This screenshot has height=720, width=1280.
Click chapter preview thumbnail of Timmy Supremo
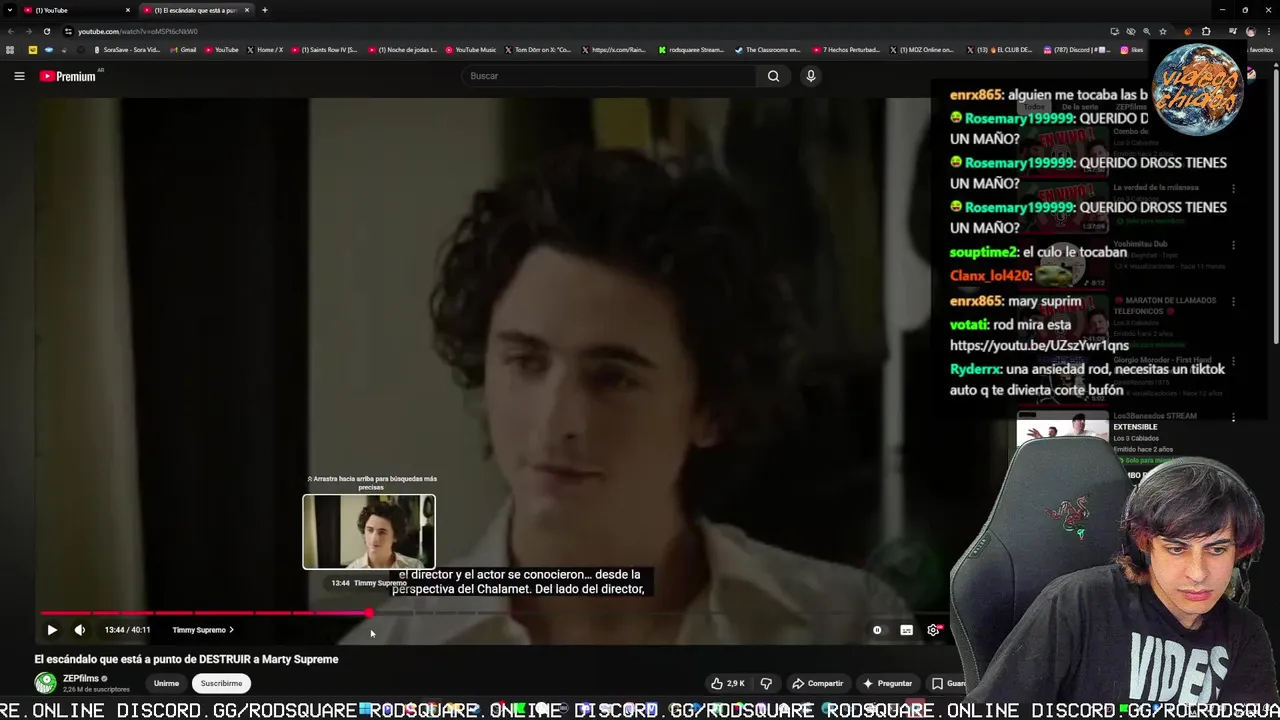point(369,532)
